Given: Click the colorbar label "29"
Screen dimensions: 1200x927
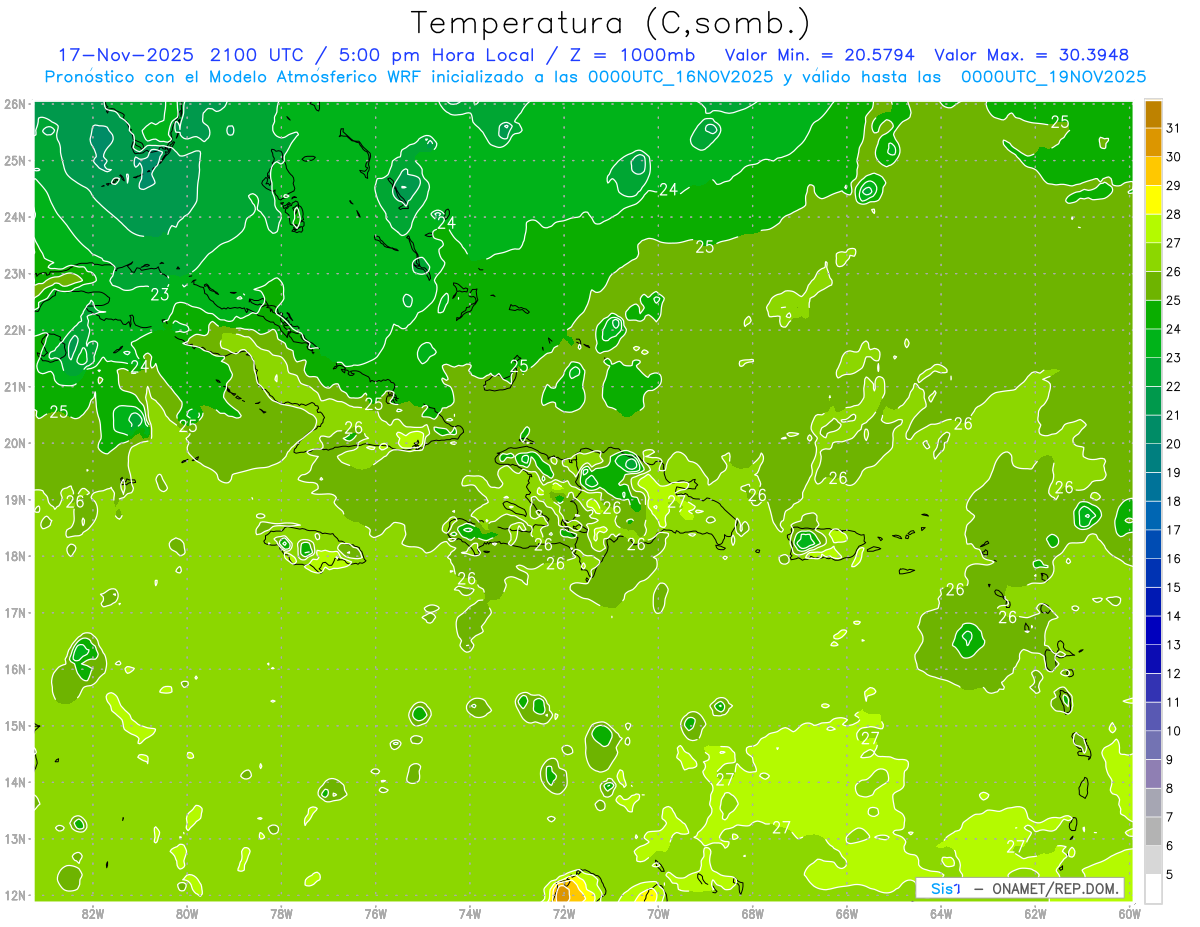Looking at the screenshot, I should click(1173, 186).
